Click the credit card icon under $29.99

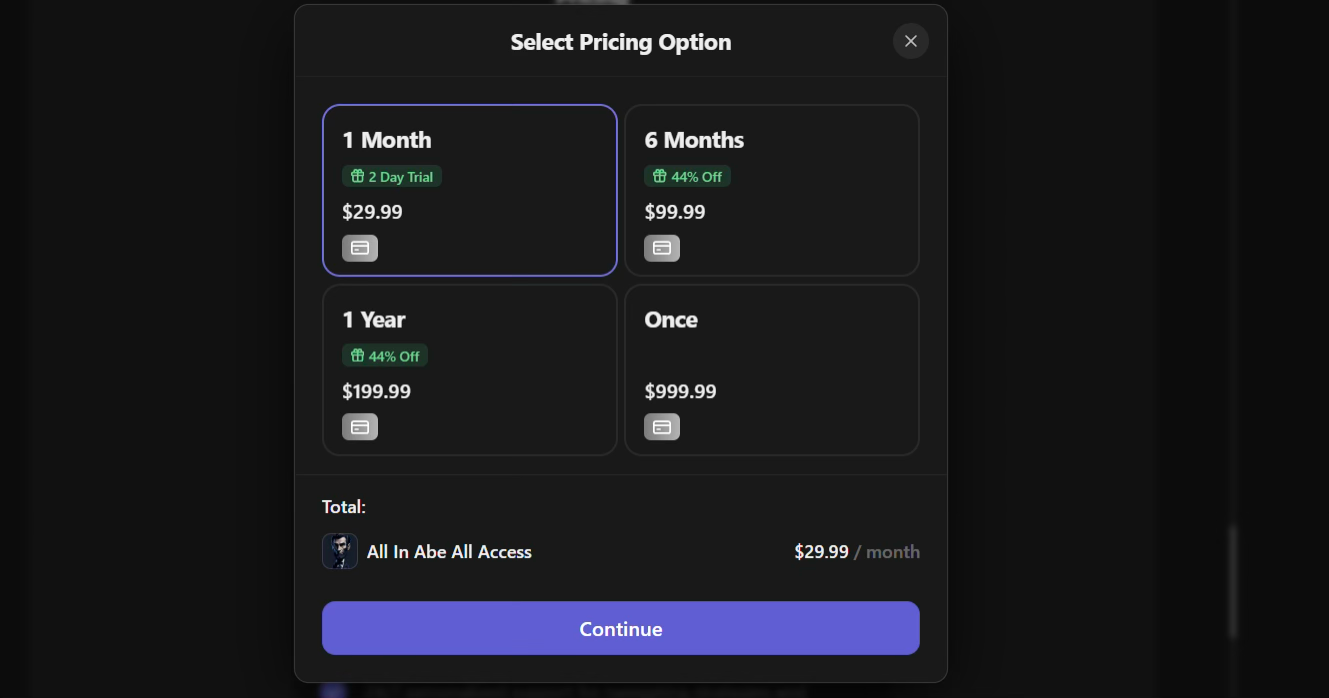click(x=360, y=247)
